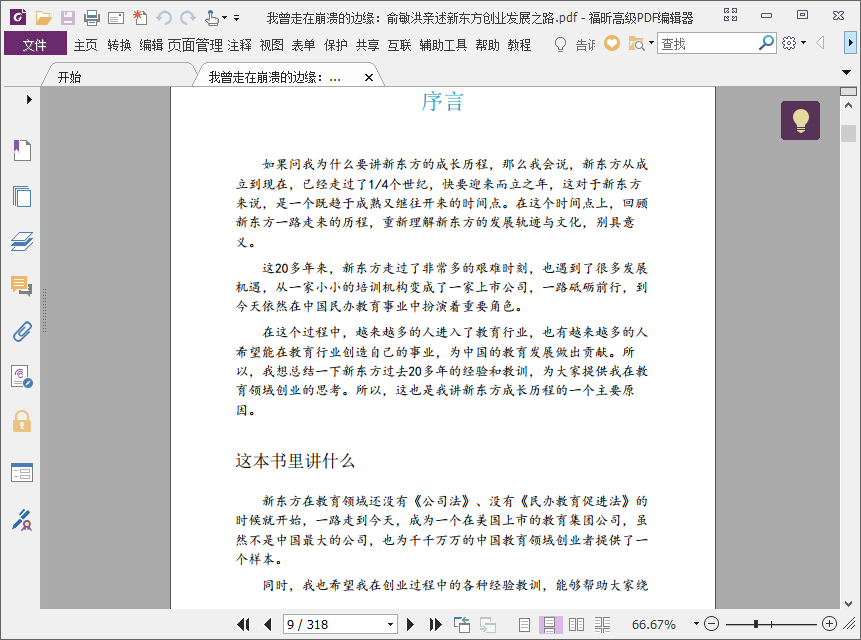Open the signature certificate pen panel
This screenshot has height=640, width=861.
(x=22, y=520)
